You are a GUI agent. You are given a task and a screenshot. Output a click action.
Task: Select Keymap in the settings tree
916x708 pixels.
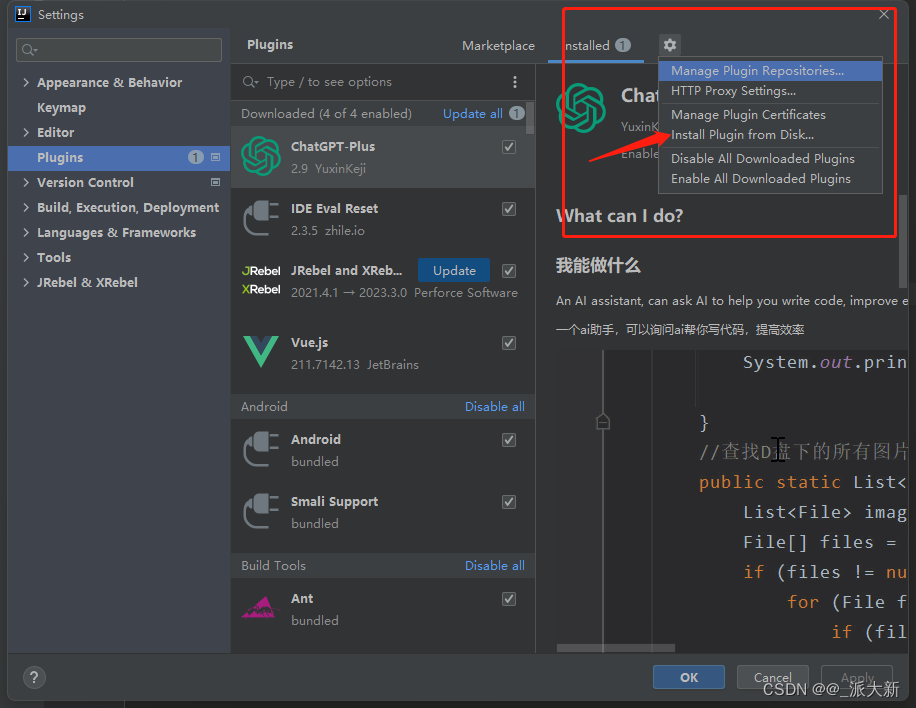(61, 107)
